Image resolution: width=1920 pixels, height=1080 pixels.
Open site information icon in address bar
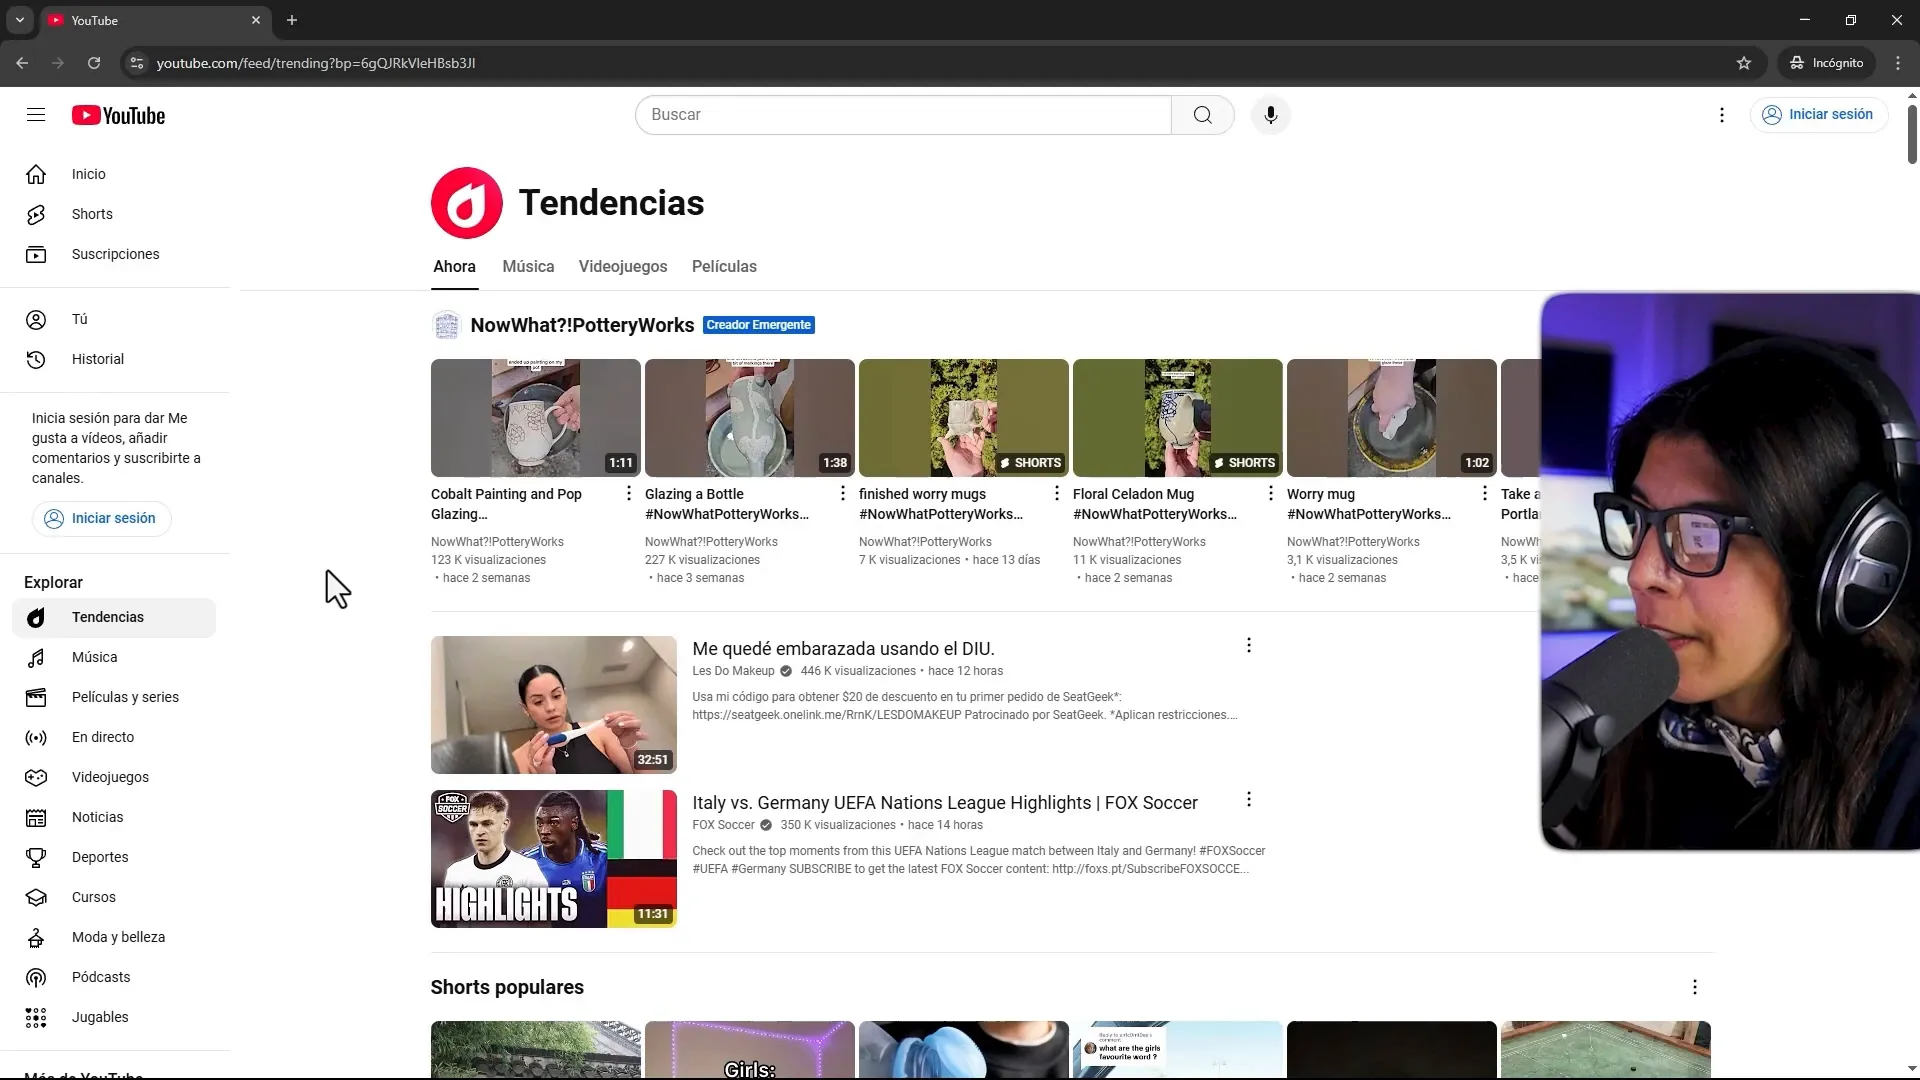coord(137,63)
